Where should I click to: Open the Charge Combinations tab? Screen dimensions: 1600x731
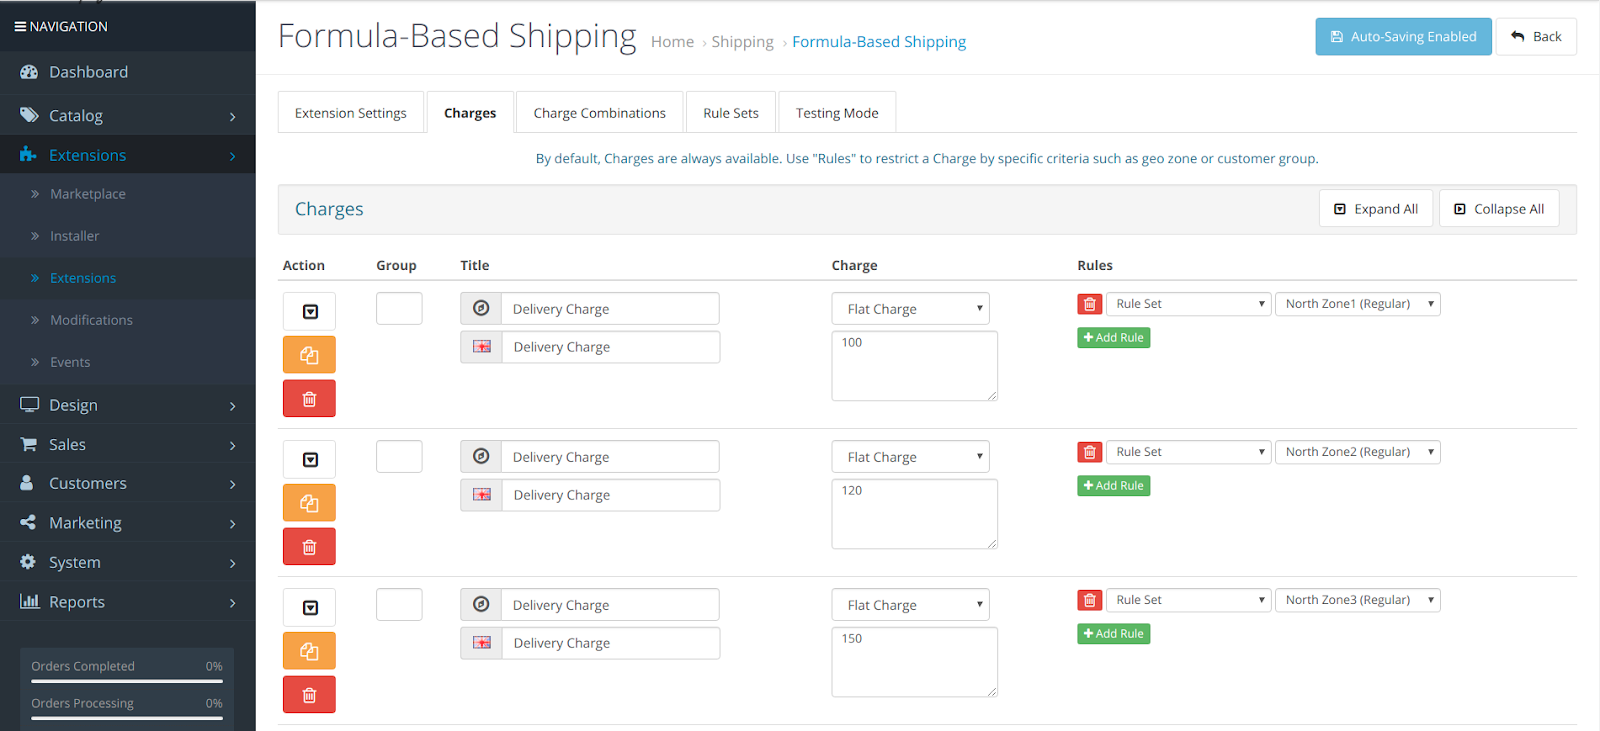599,113
